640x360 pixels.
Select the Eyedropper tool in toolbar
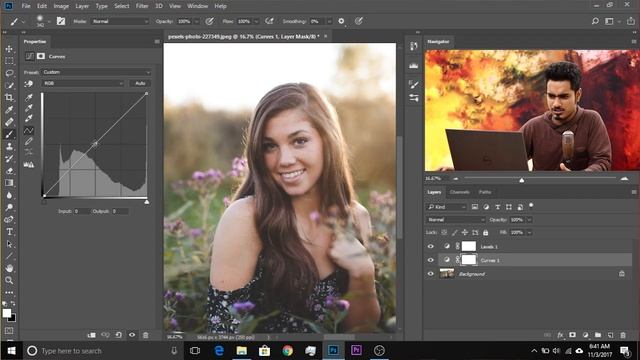pos(9,109)
